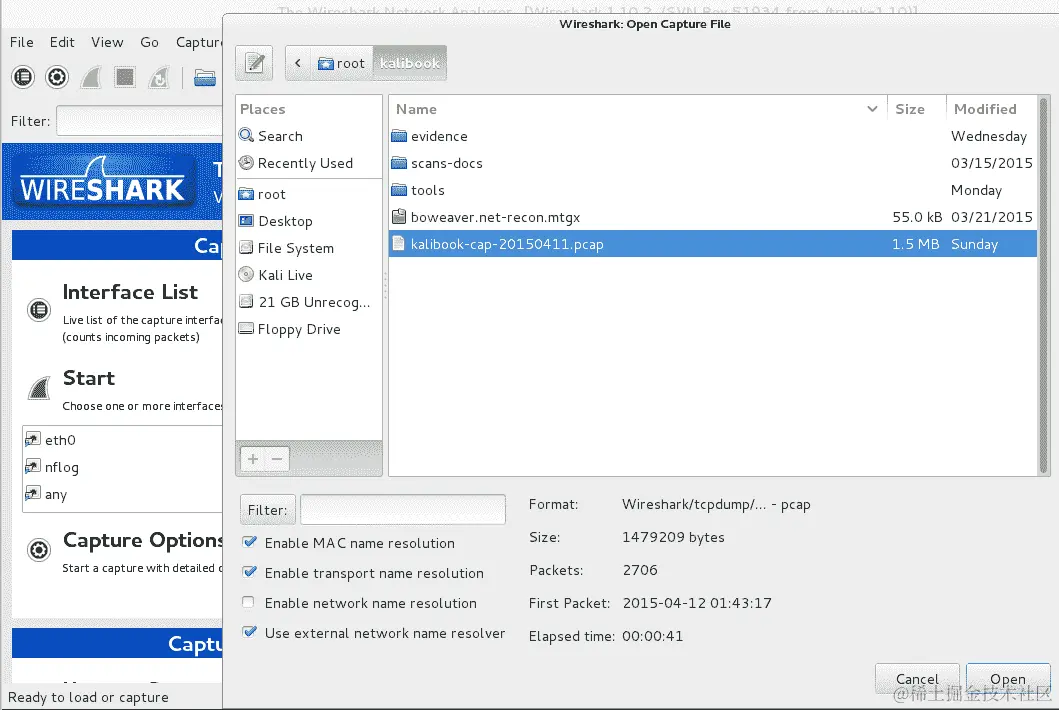
Task: Click the Desktop icon in Places
Action: point(247,221)
